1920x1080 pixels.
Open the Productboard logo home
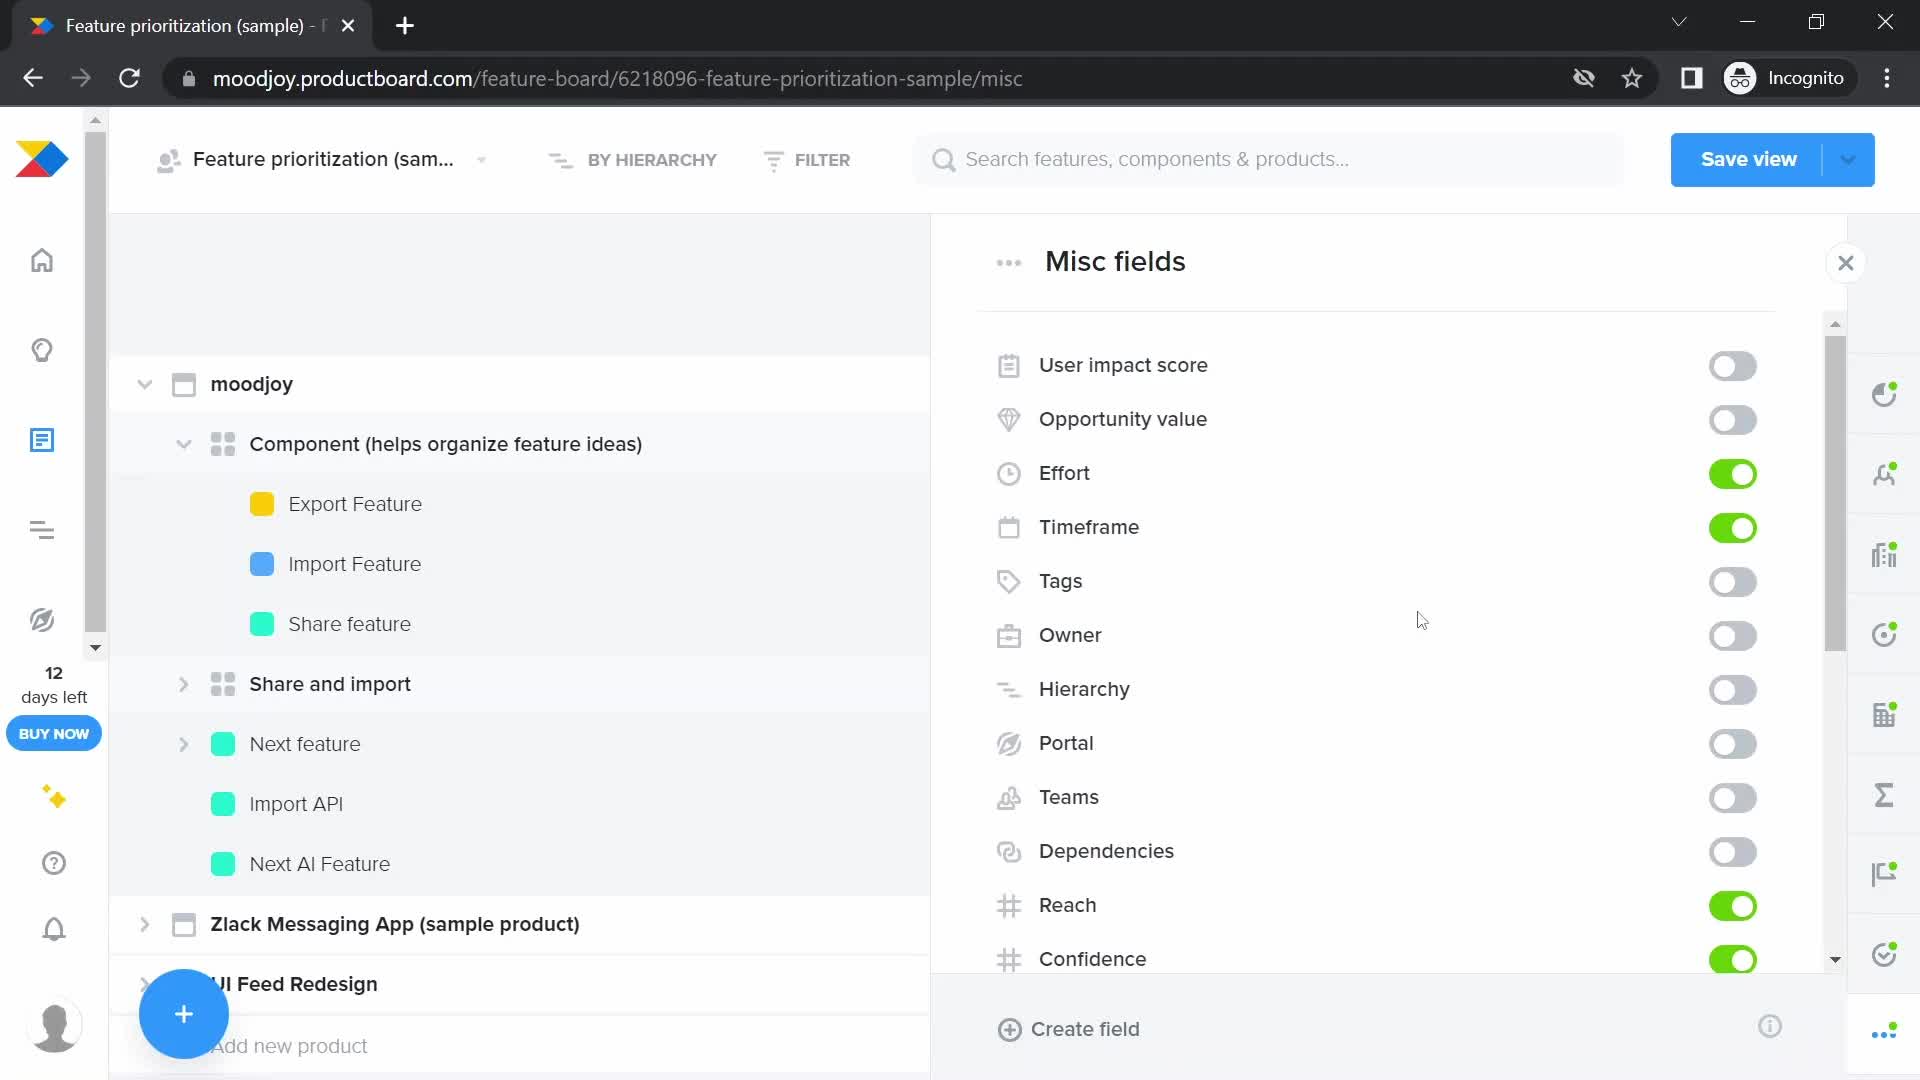point(42,160)
